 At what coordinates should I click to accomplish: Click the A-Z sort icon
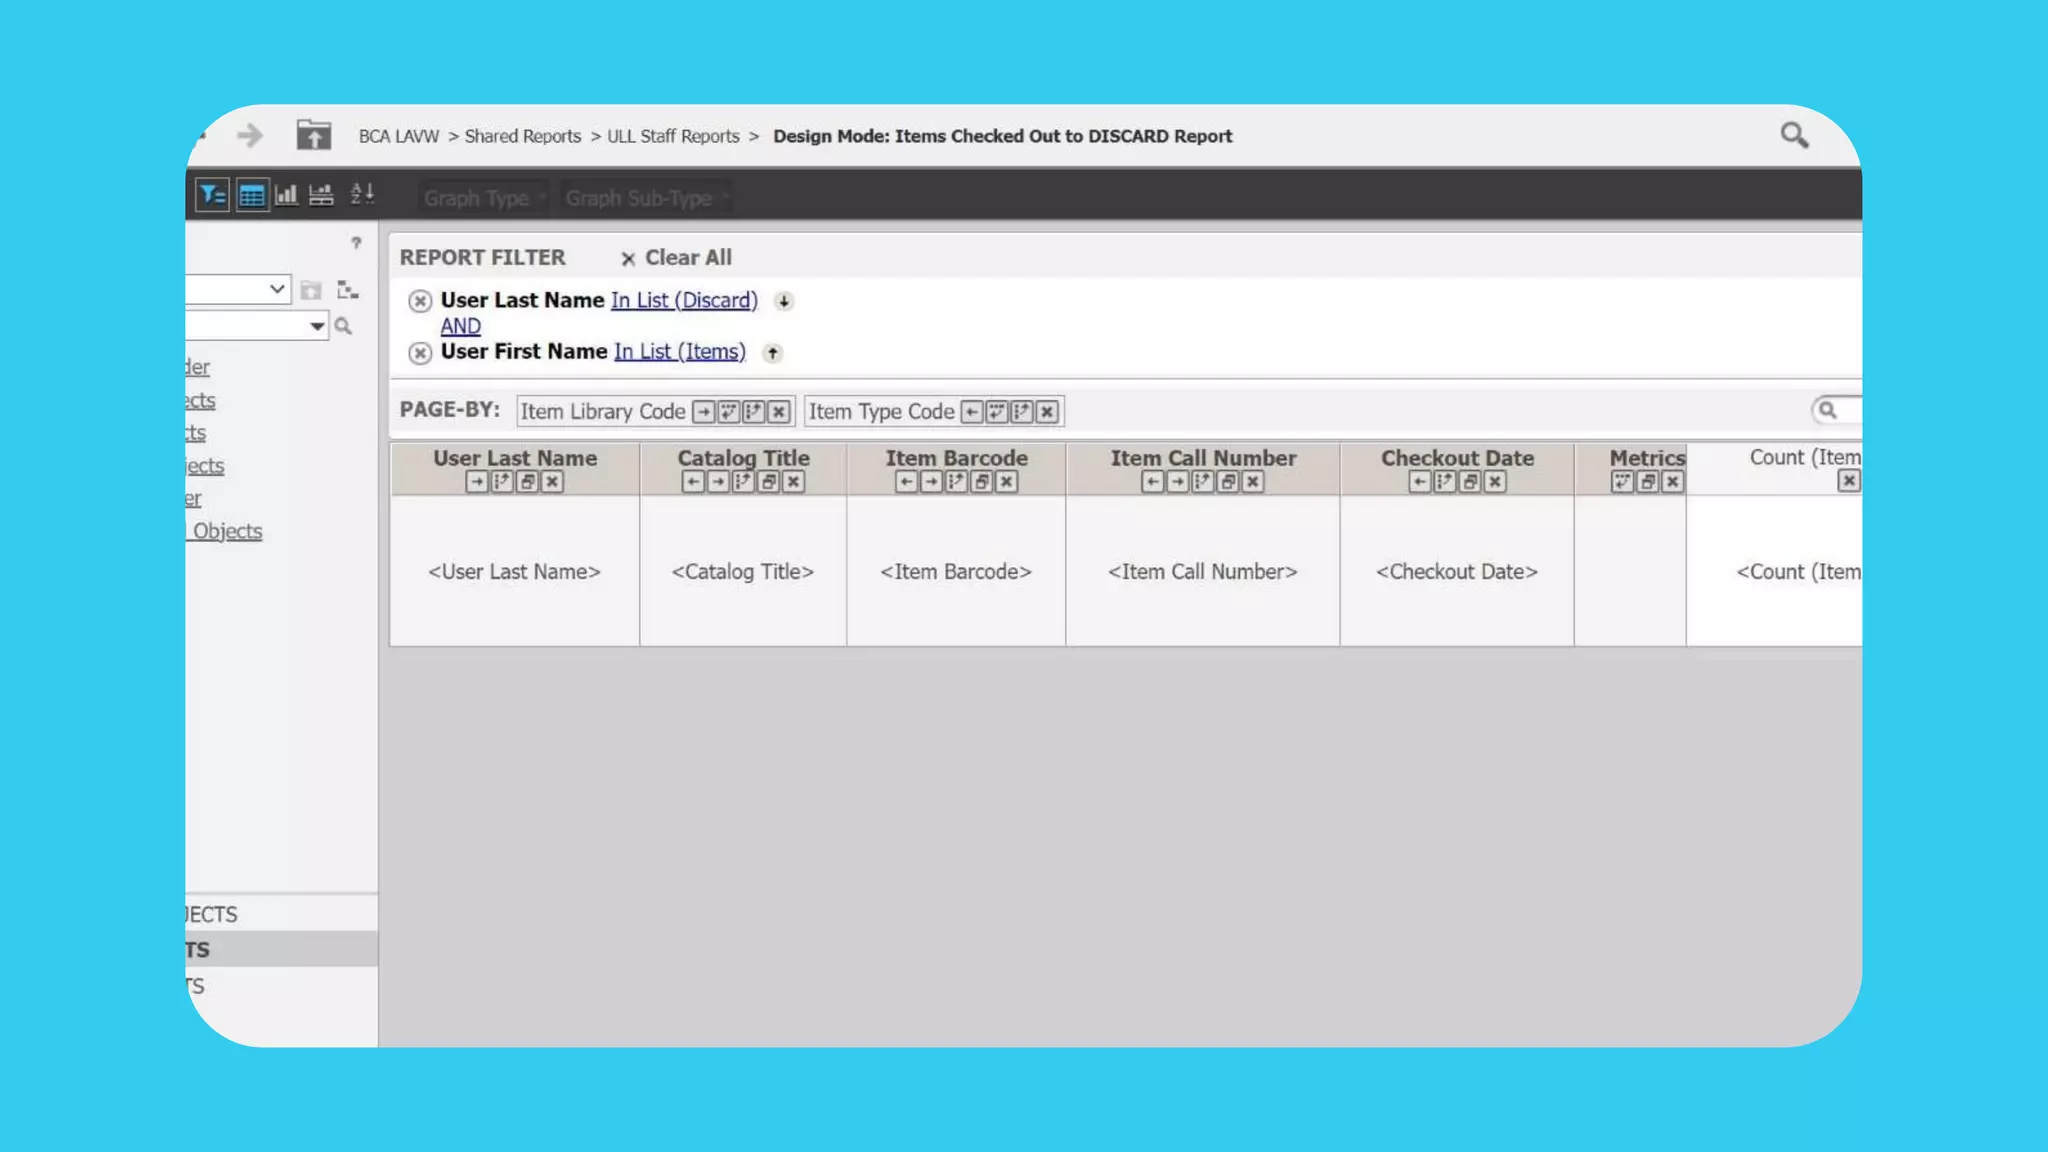tap(361, 194)
